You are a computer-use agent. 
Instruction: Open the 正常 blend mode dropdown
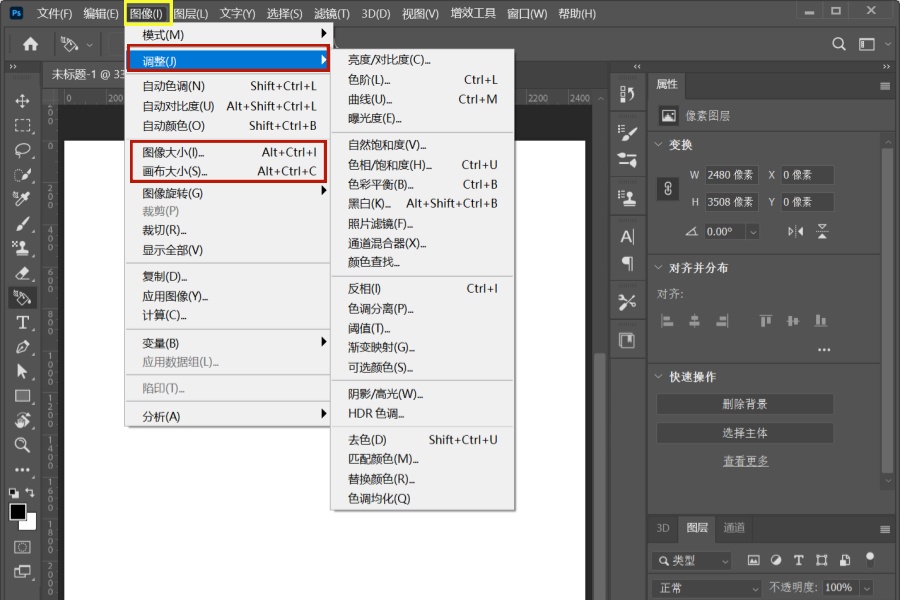707,588
